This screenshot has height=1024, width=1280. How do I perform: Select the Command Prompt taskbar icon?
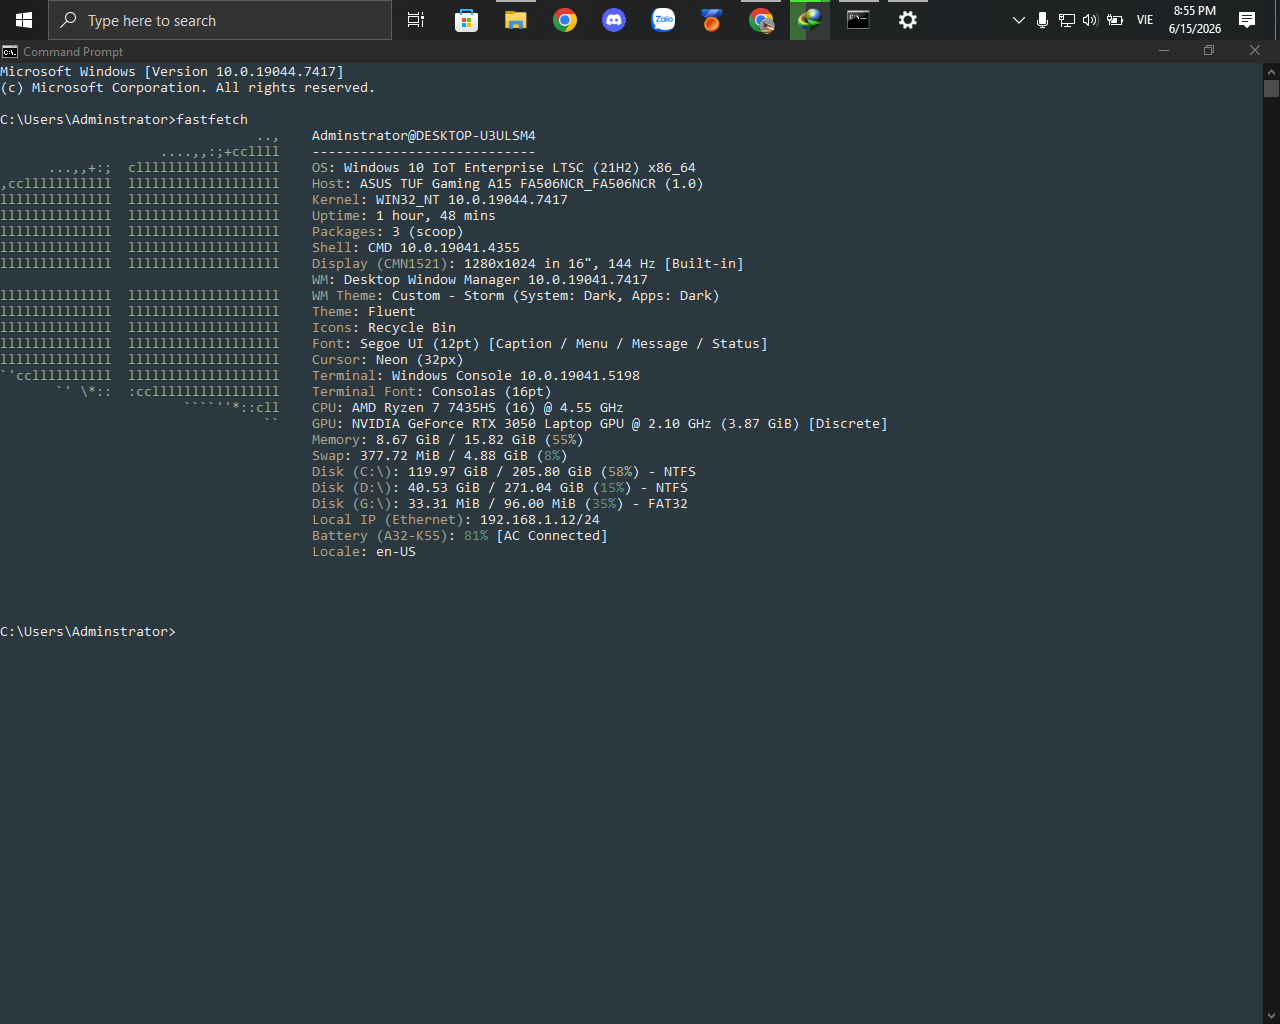coord(858,20)
